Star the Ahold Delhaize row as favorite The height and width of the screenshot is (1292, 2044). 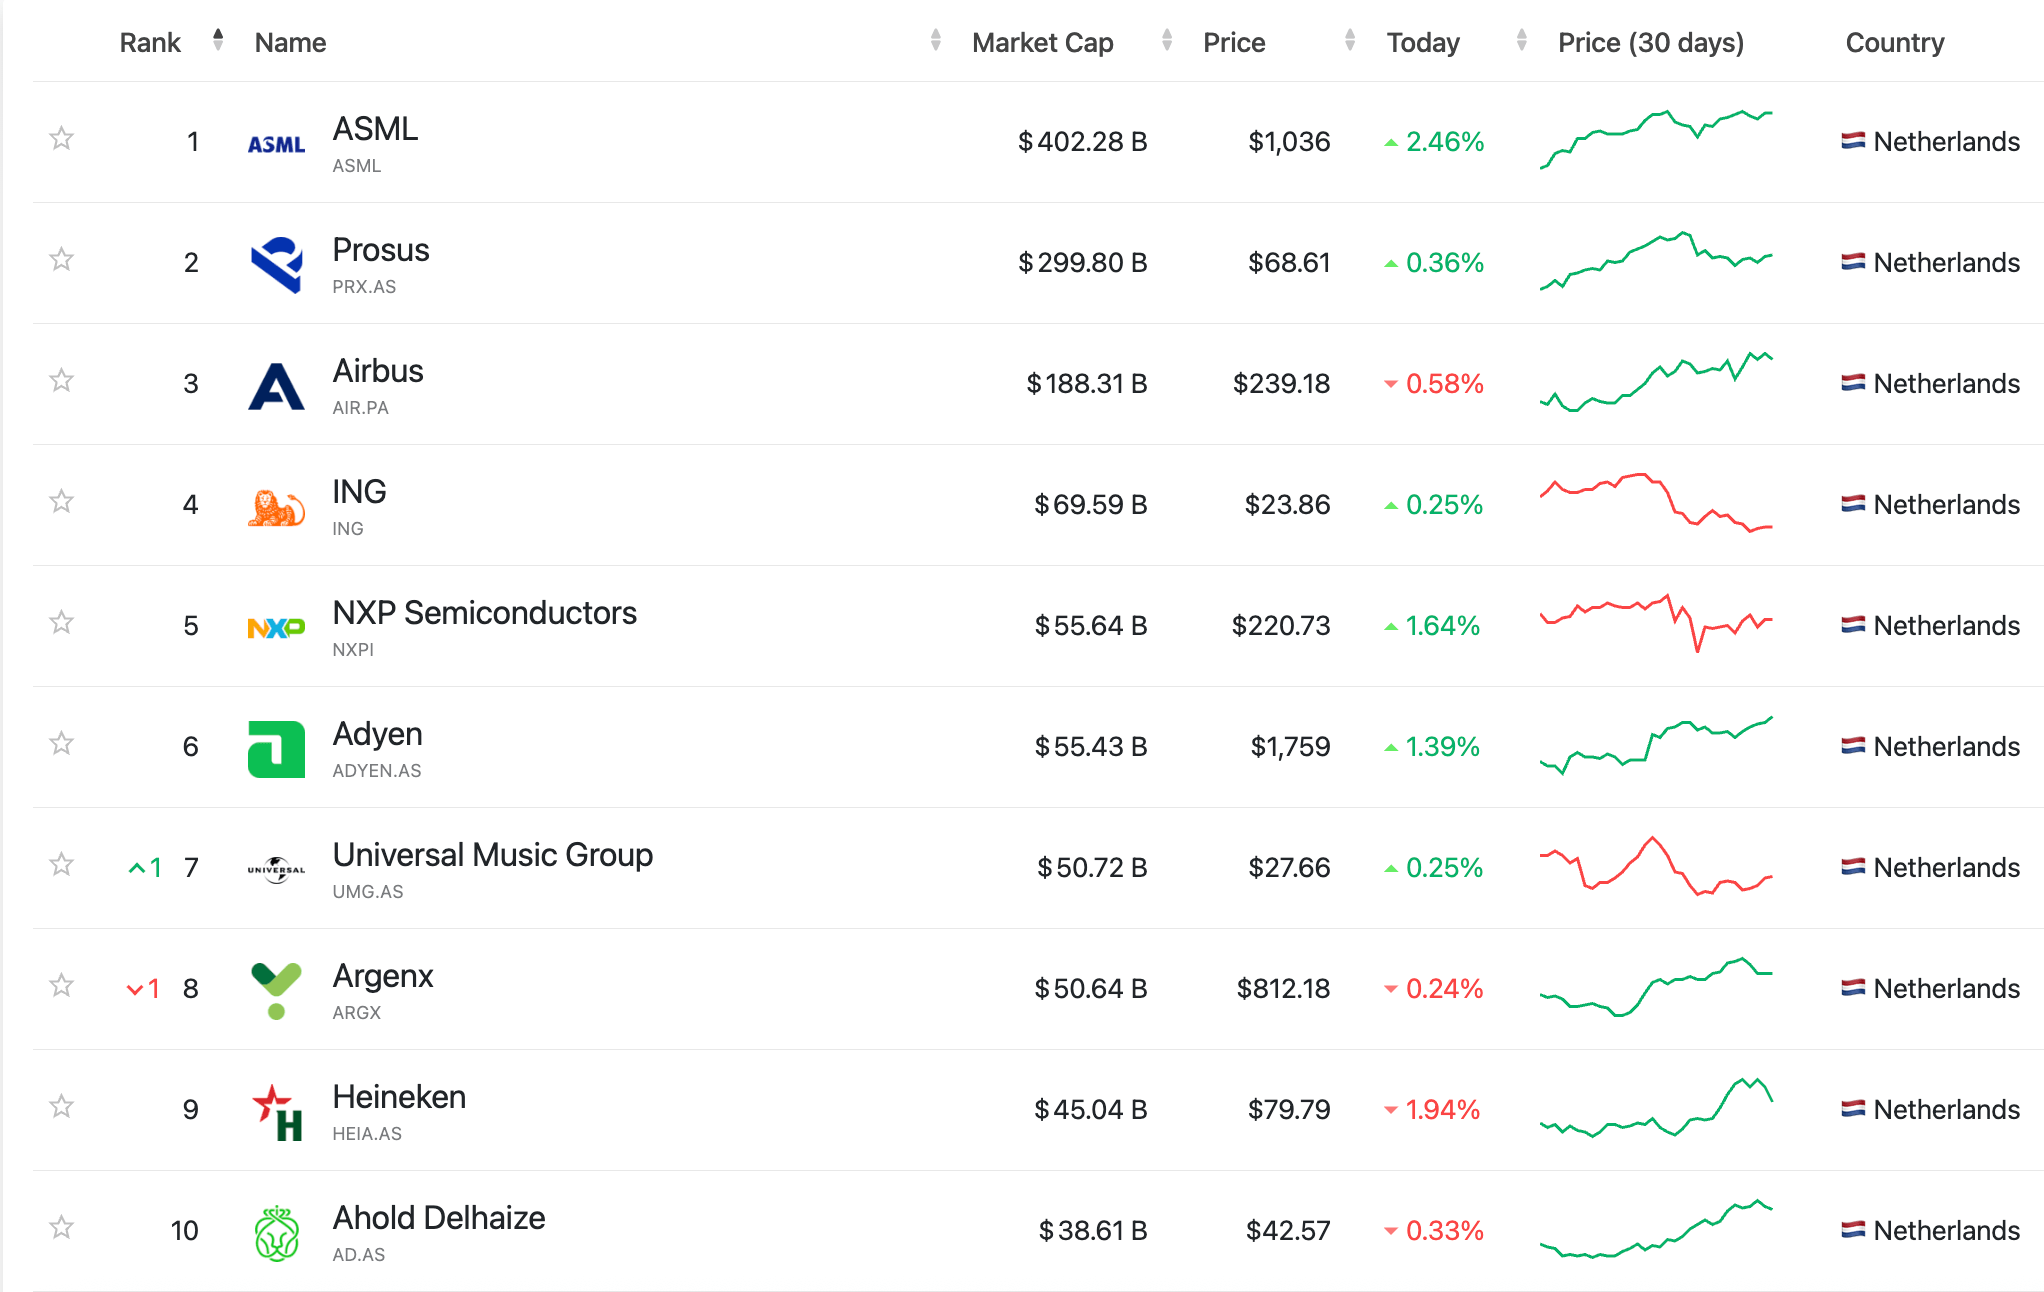pos(62,1227)
